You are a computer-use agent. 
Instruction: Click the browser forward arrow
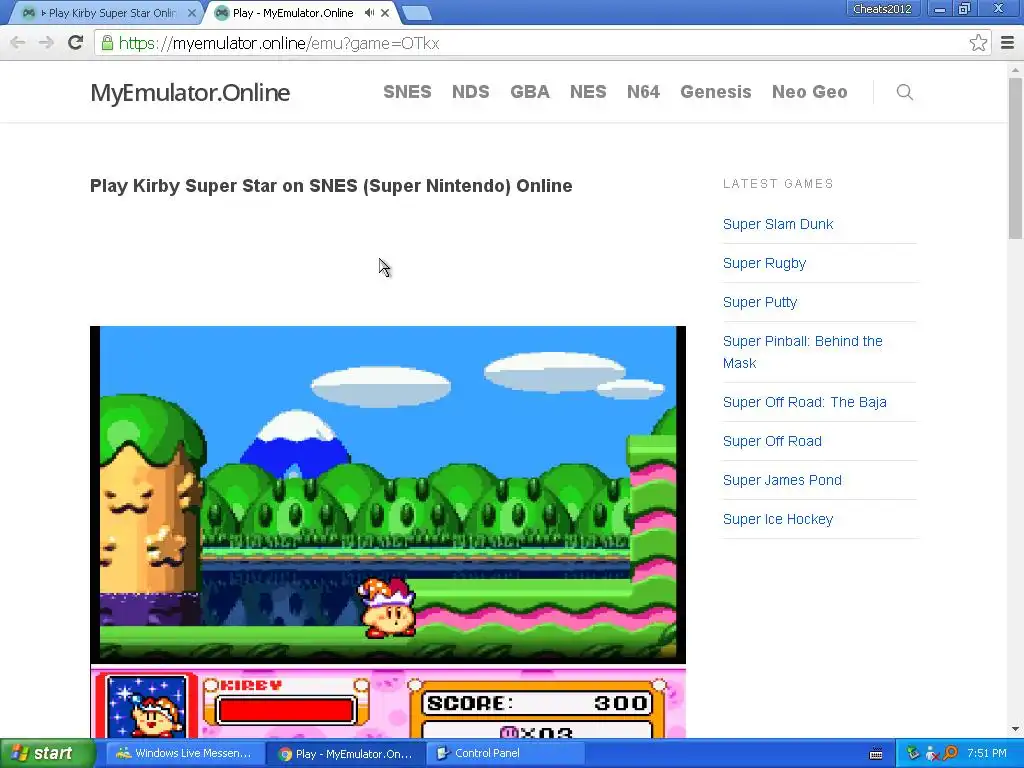point(46,43)
